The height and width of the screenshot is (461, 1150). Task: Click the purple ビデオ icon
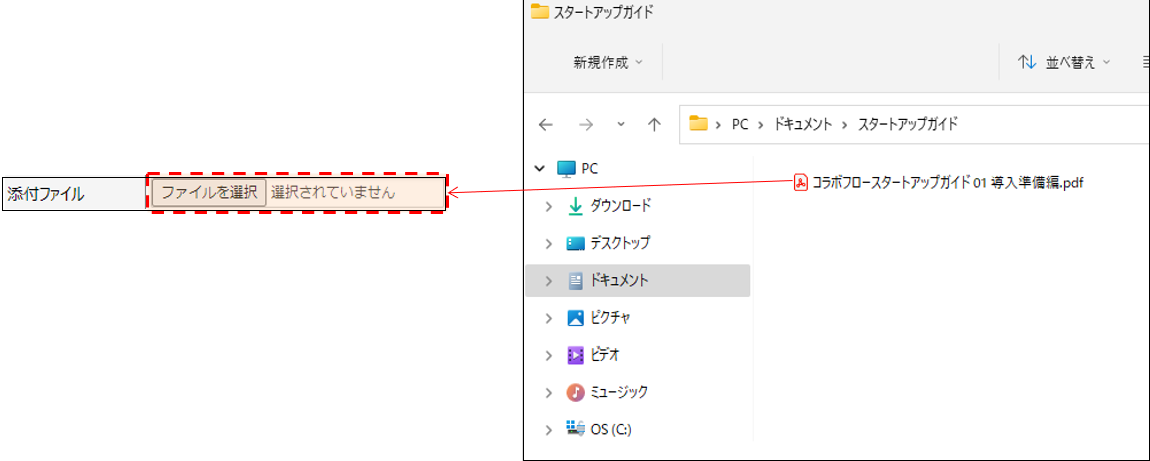(x=576, y=355)
